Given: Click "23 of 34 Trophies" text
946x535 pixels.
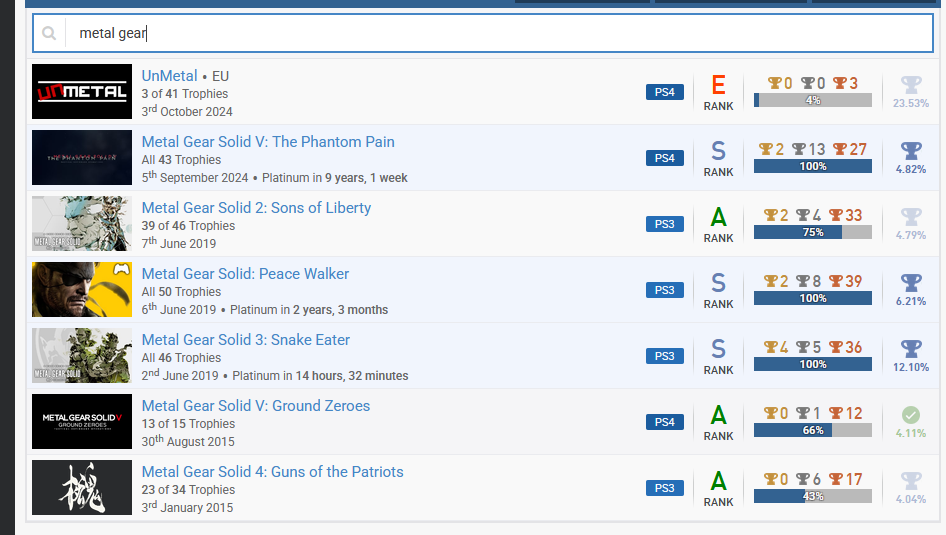Looking at the screenshot, I should pyautogui.click(x=188, y=490).
